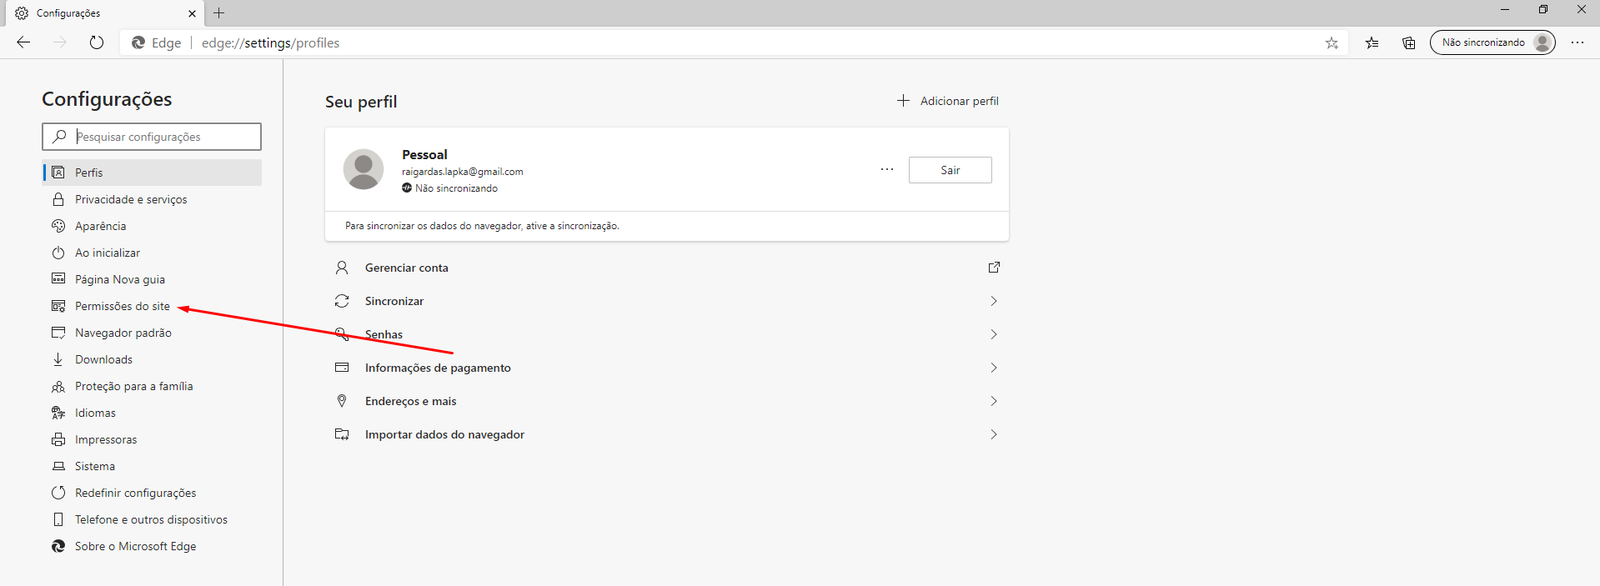The height and width of the screenshot is (586, 1600).
Task: Open Permissões do site settings
Action: coord(122,306)
